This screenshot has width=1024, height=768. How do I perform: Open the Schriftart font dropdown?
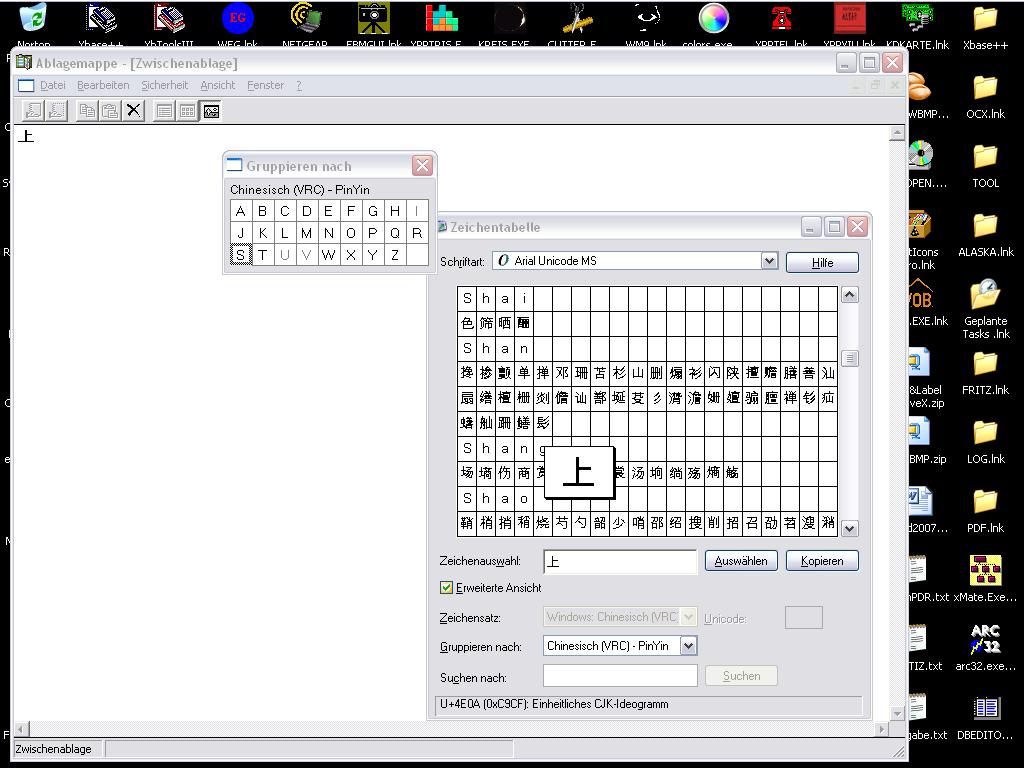[x=768, y=260]
